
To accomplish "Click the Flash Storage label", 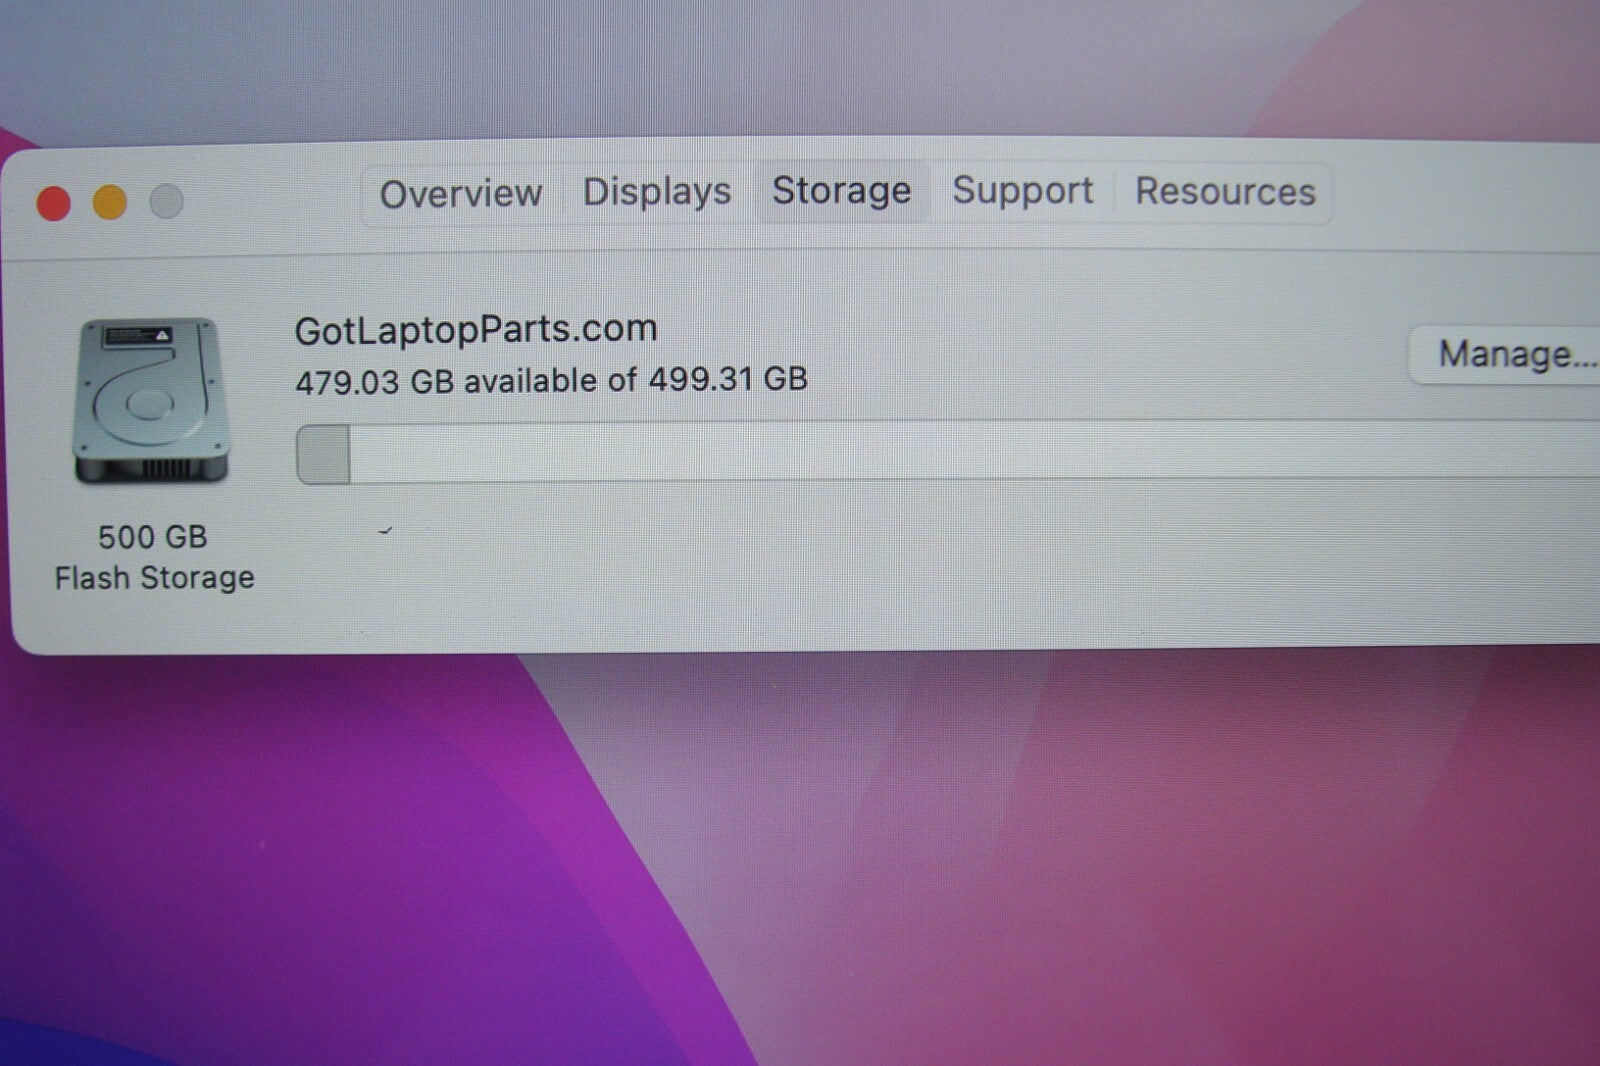I will (x=154, y=578).
